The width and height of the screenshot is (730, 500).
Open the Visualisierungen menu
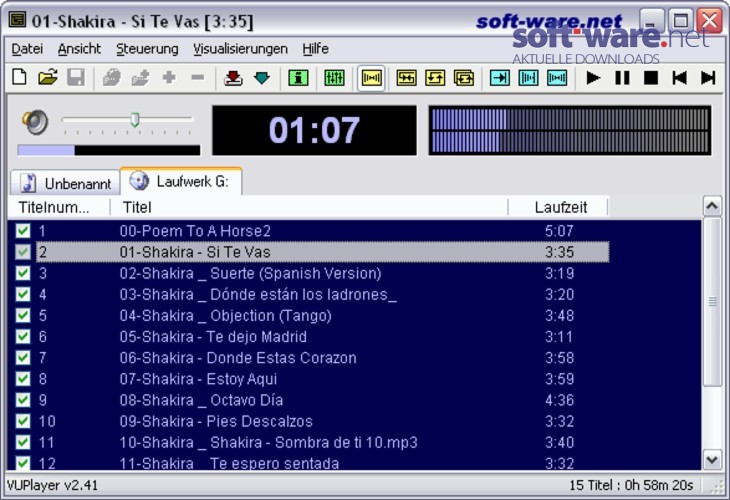pos(240,48)
